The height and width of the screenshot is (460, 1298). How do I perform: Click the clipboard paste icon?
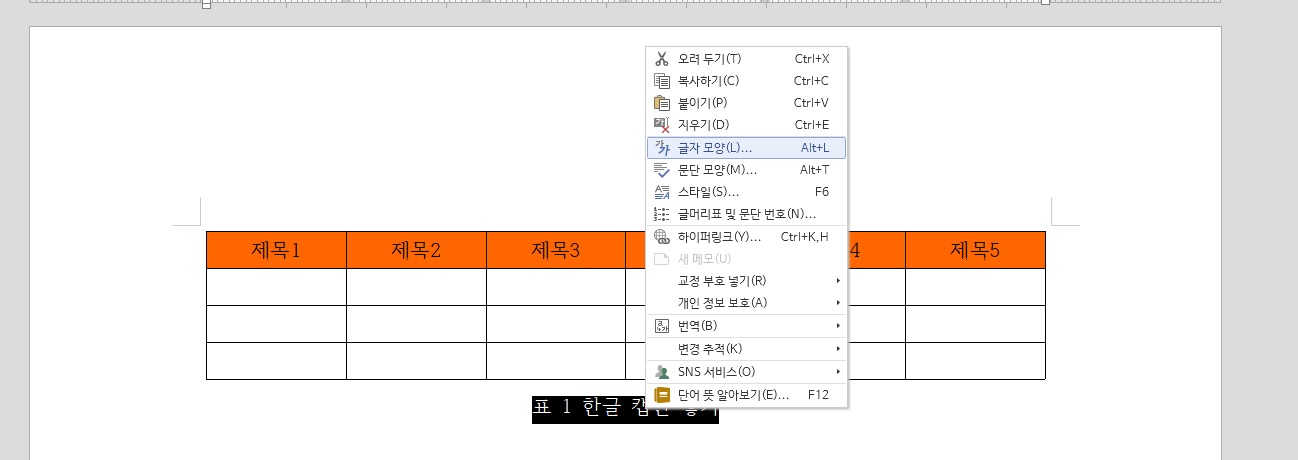(661, 103)
